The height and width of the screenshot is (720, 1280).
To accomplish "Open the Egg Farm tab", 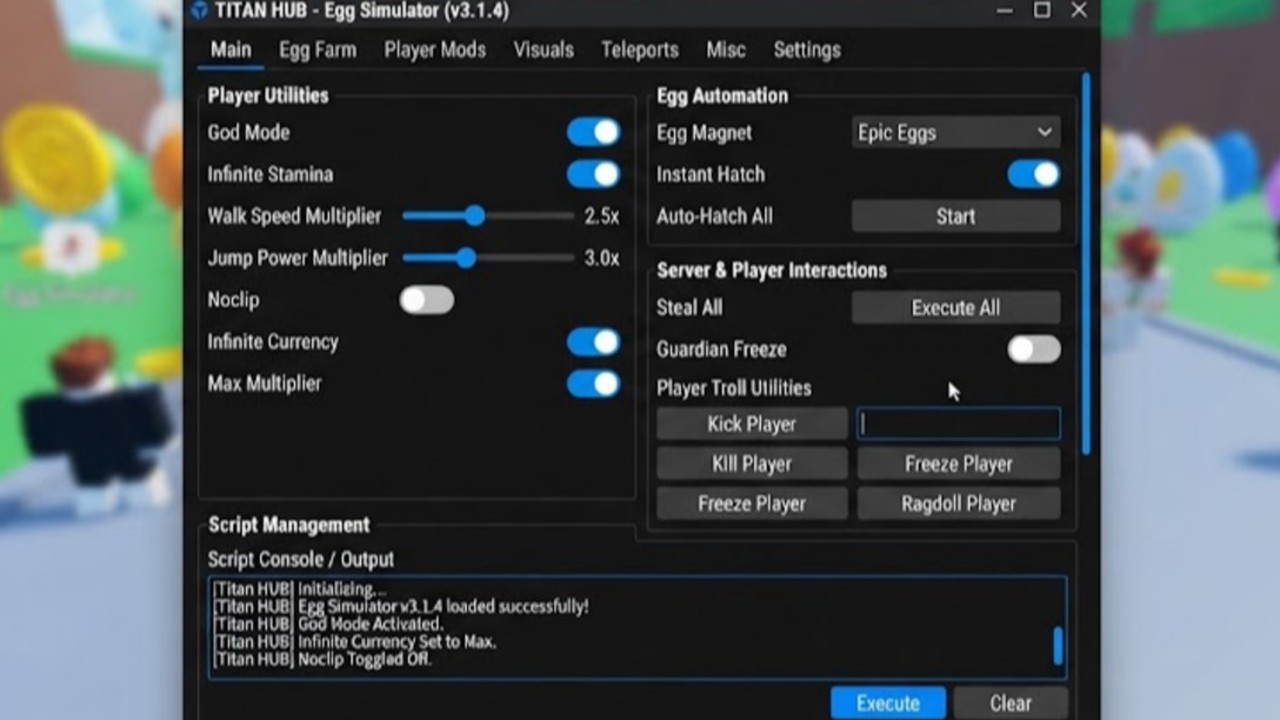I will [x=317, y=50].
